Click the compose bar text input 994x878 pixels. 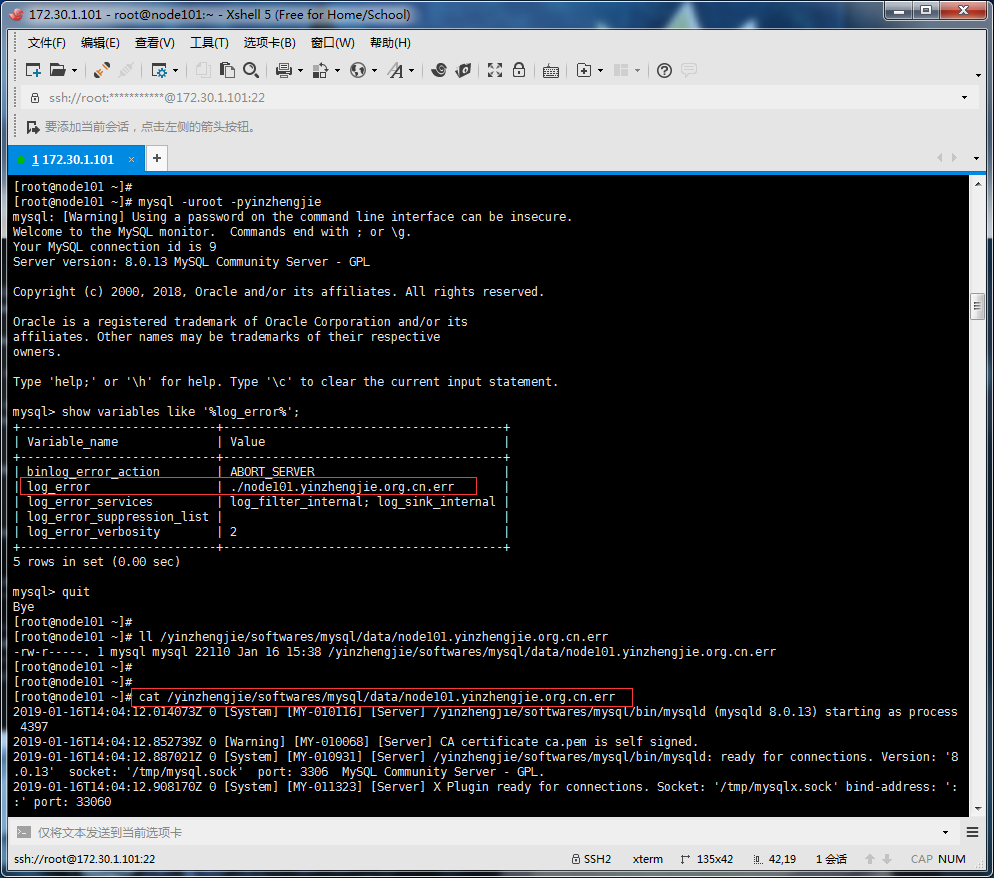tap(485, 832)
